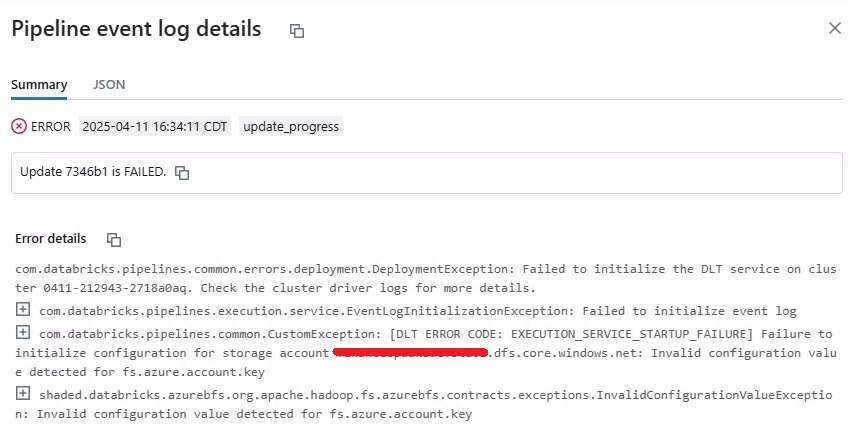This screenshot has width=850, height=439.
Task: Close the event log details panel
Action: 834,28
